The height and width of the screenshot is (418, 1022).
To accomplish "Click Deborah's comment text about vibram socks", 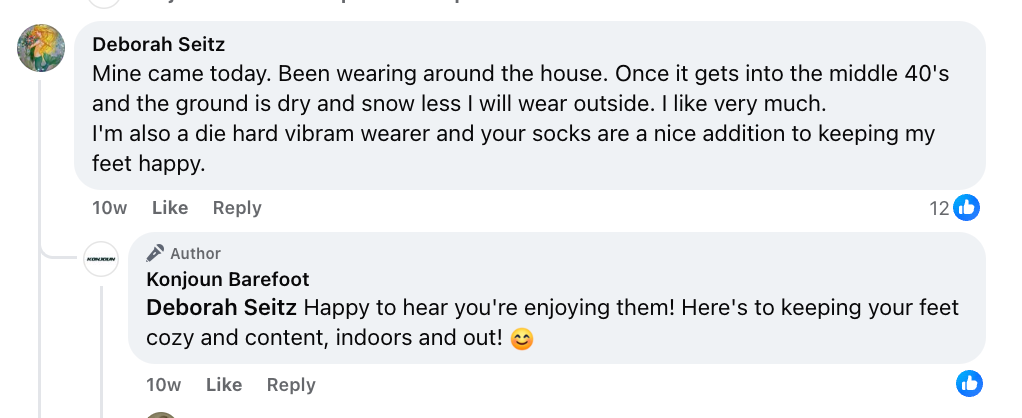I will point(500,133).
